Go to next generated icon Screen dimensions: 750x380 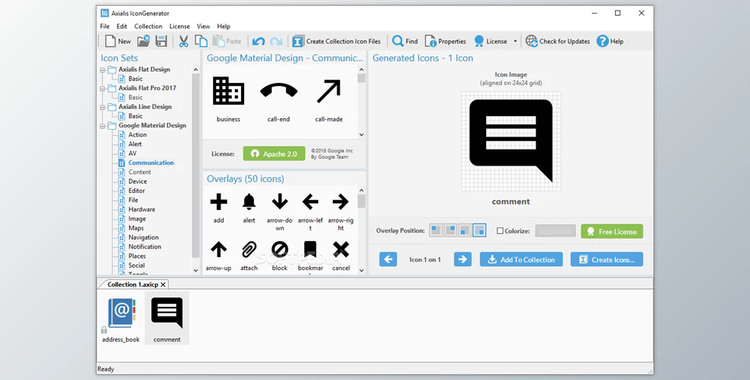463,259
